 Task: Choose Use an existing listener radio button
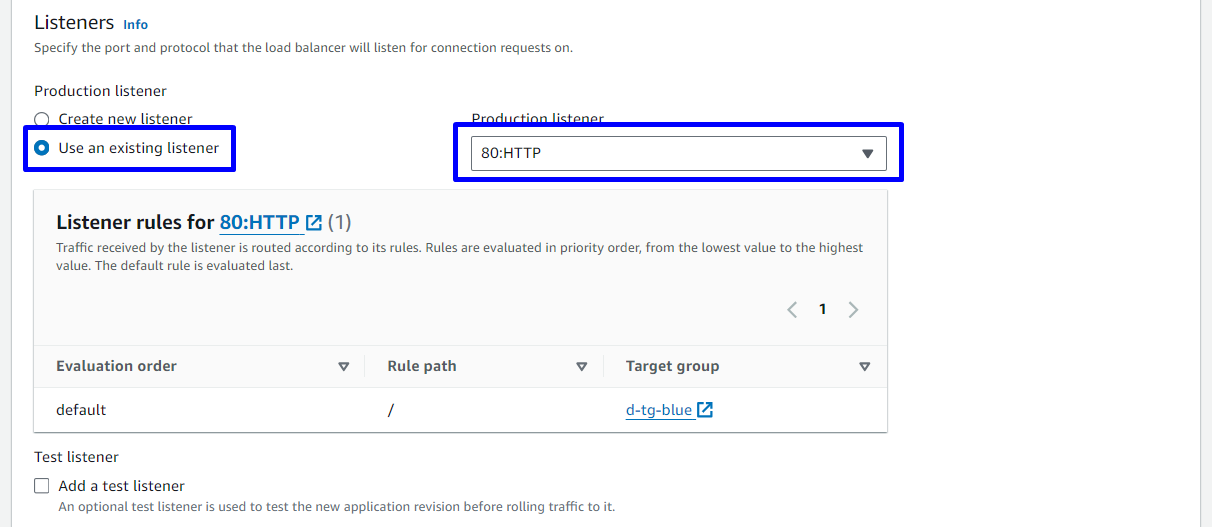pyautogui.click(x=42, y=148)
